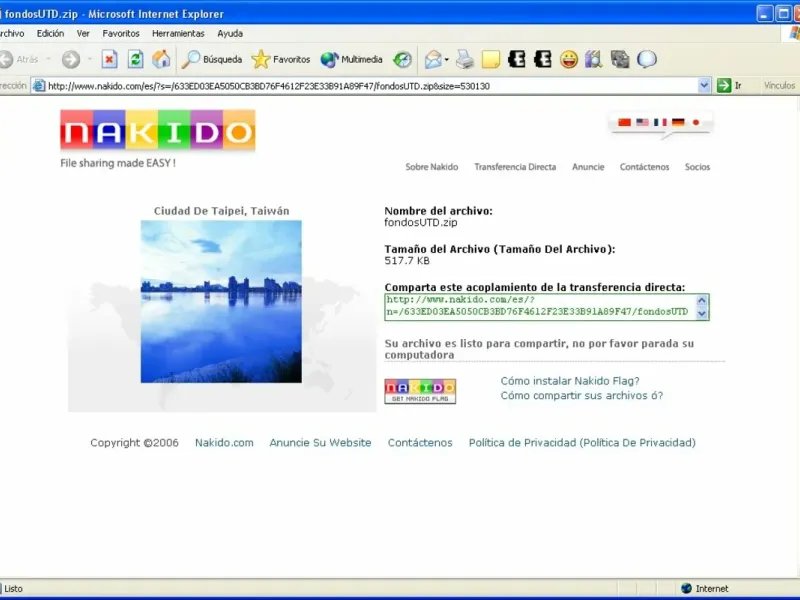Screen dimensions: 800x600
Task: Open the Ver menu
Action: 83,34
